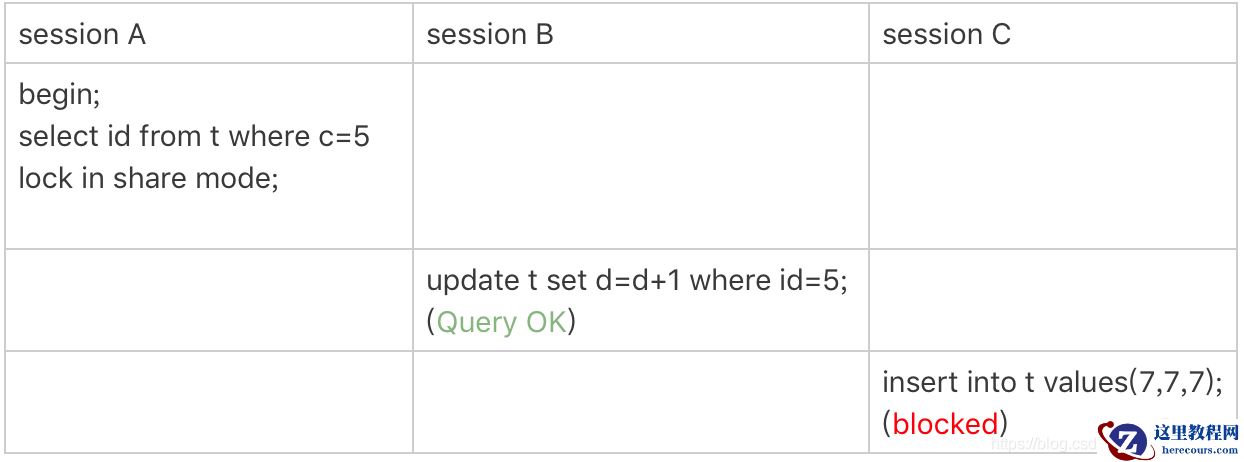Click the empty session C cell beside begin
This screenshot has width=1244, height=462.
[1052, 156]
